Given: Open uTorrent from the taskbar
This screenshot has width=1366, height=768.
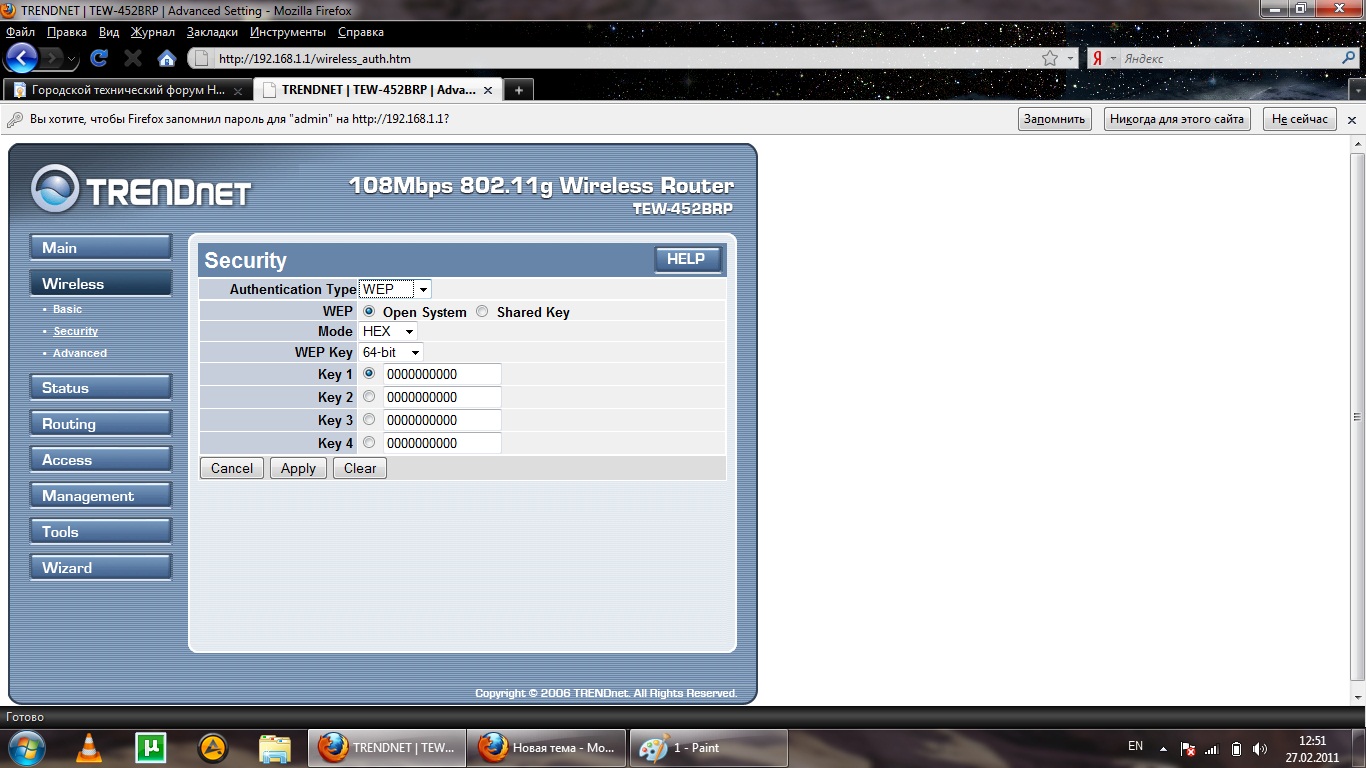Looking at the screenshot, I should click(150, 748).
